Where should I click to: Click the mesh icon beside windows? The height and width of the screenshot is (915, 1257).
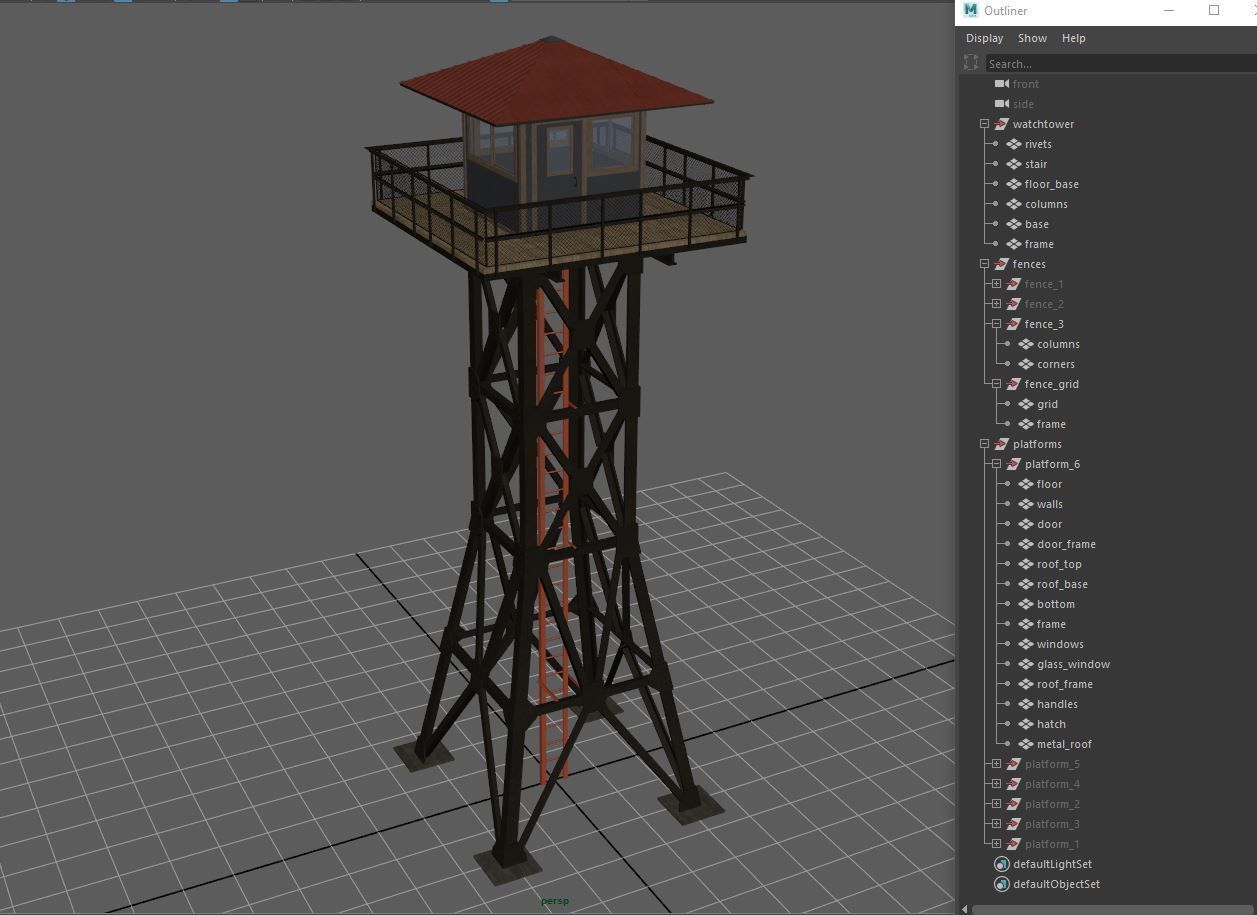click(1026, 644)
